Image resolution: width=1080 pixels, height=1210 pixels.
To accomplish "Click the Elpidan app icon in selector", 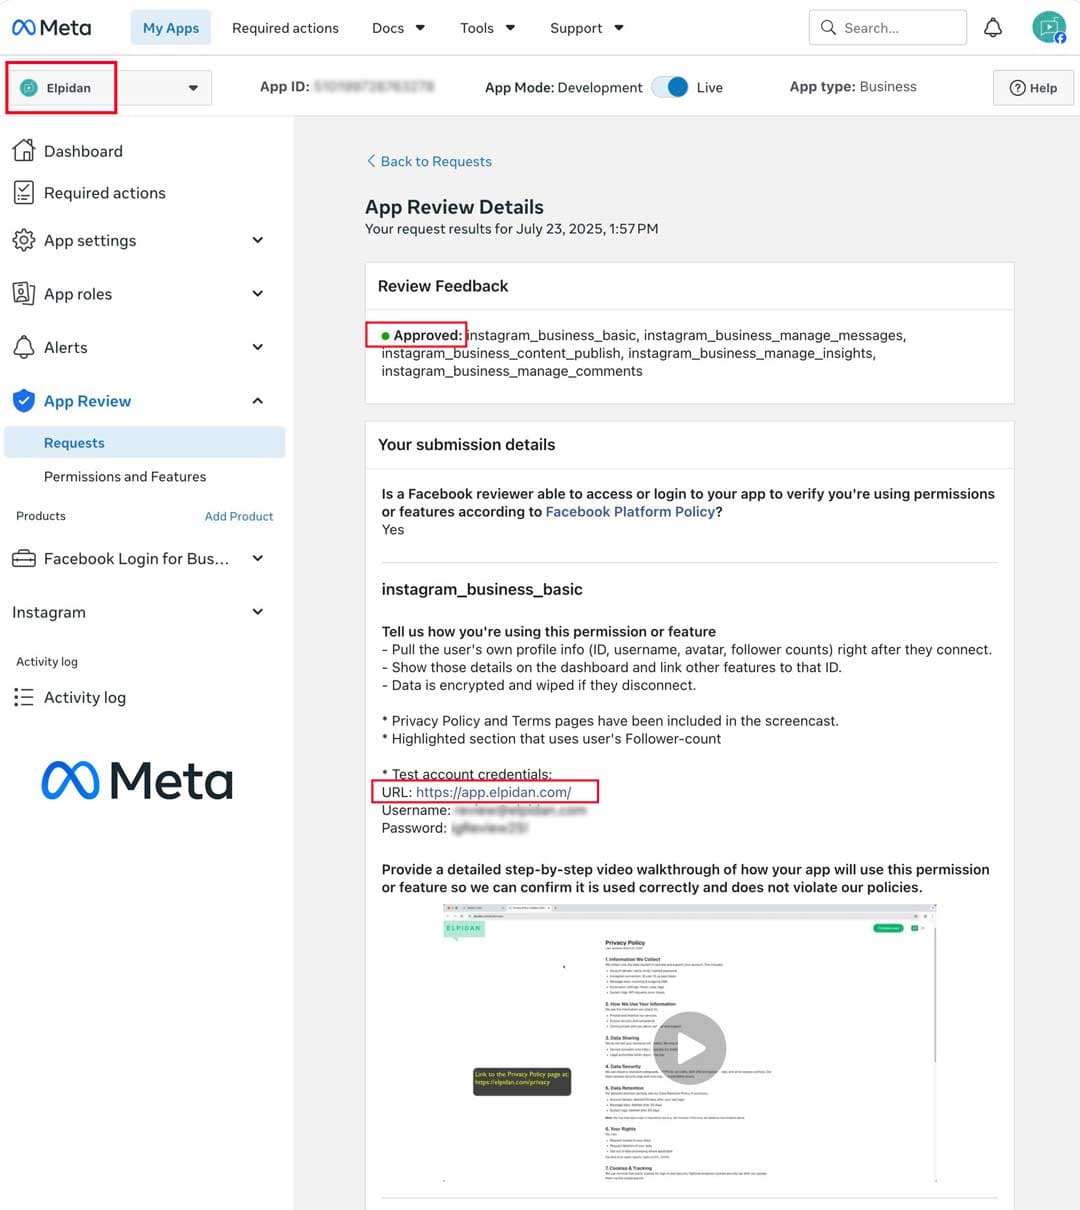I will point(29,88).
